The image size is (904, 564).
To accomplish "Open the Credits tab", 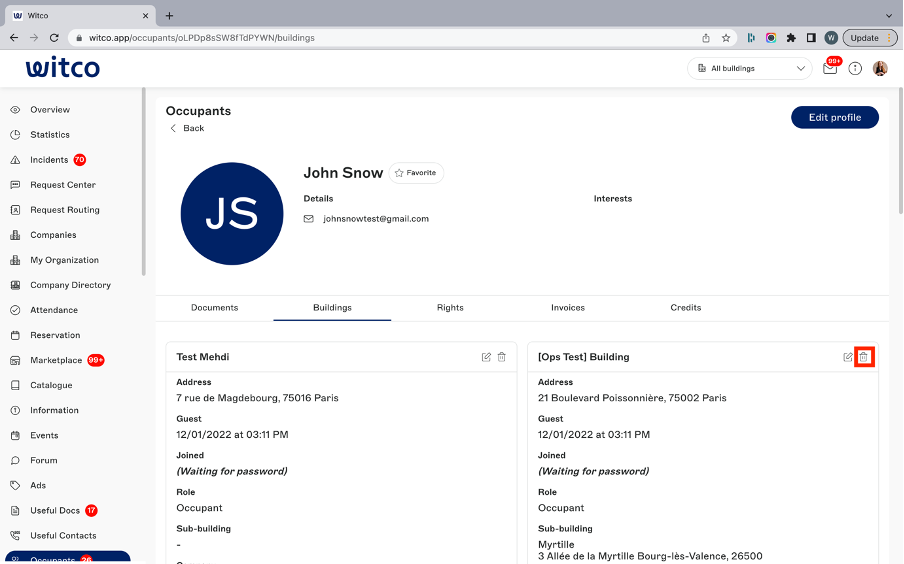I will [685, 308].
